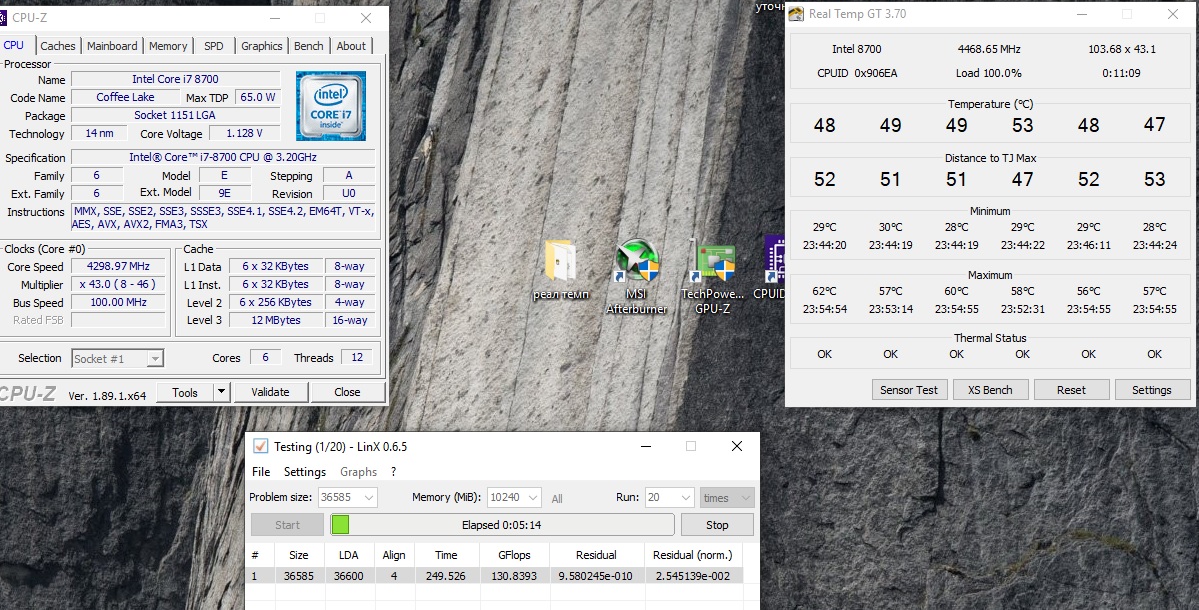Open the Settings menu in LinX

pyautogui.click(x=304, y=472)
